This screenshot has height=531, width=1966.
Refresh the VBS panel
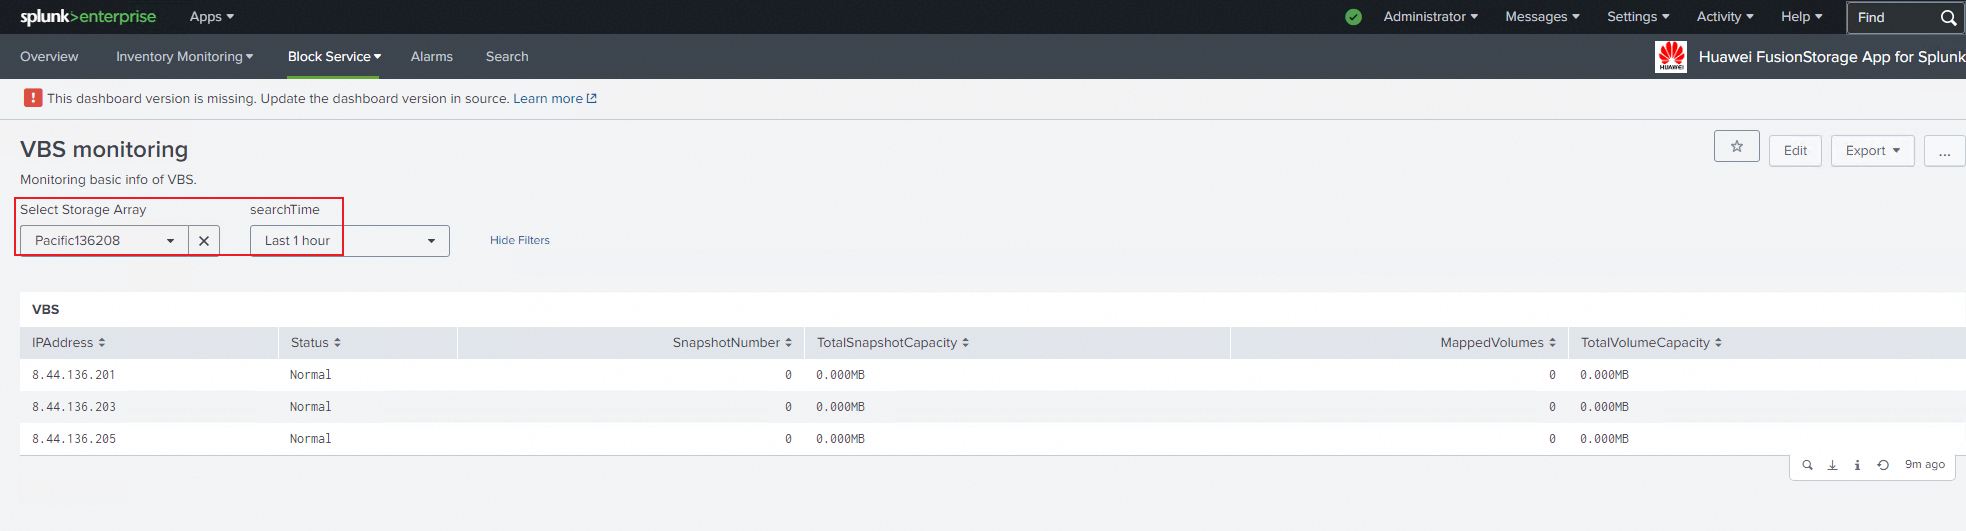tap(1883, 465)
